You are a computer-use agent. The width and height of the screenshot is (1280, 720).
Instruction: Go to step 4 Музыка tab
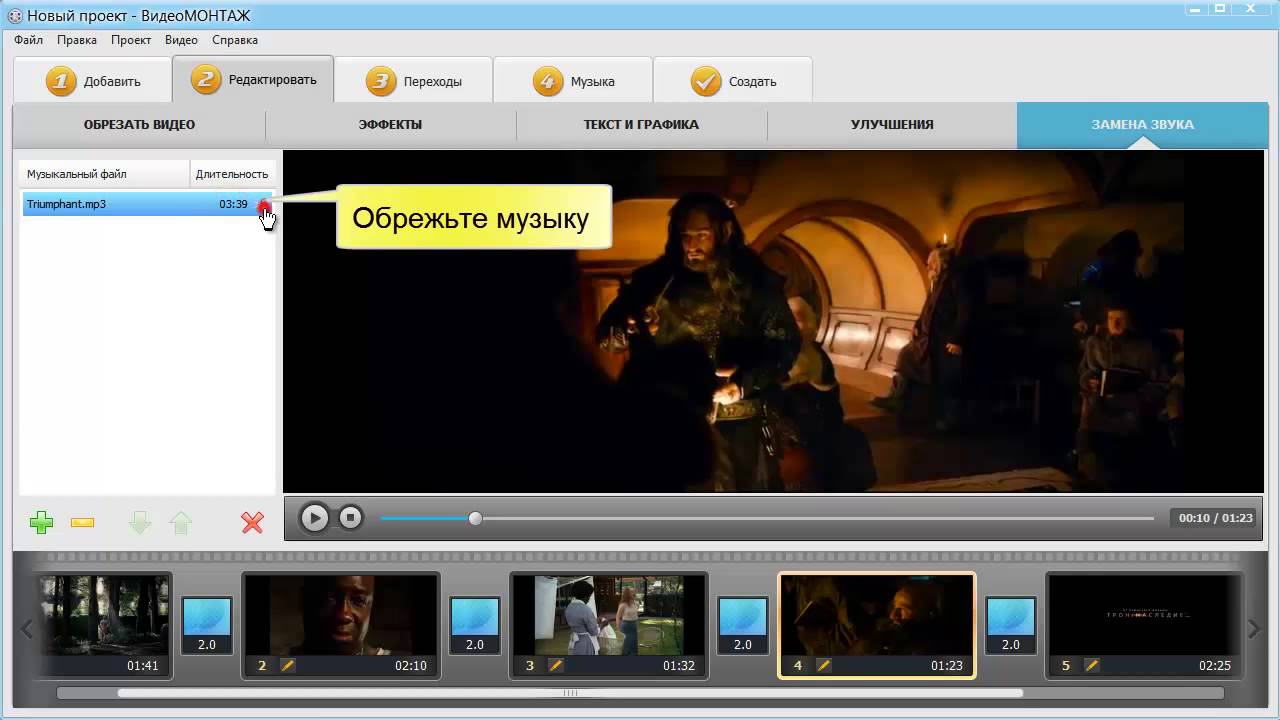pos(573,81)
